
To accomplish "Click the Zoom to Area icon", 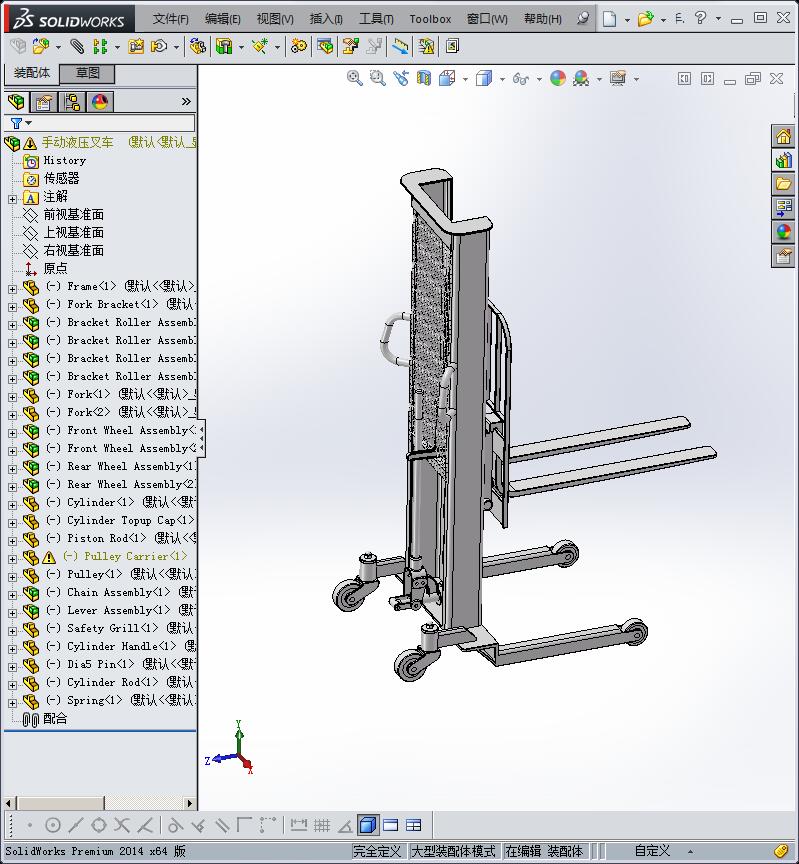I will [377, 78].
